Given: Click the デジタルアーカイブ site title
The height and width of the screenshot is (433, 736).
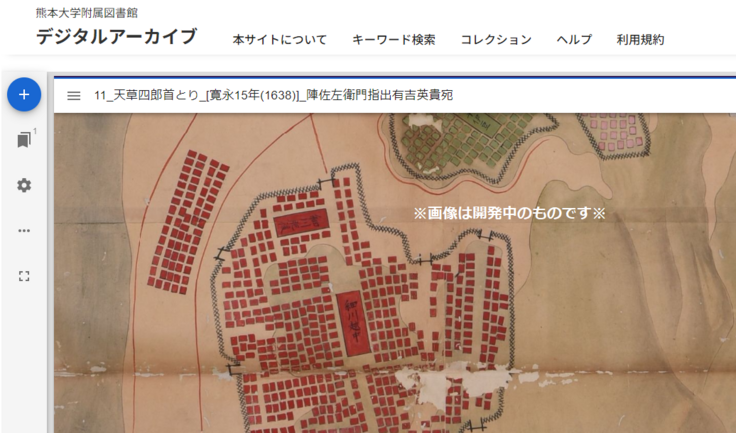Looking at the screenshot, I should (x=116, y=37).
